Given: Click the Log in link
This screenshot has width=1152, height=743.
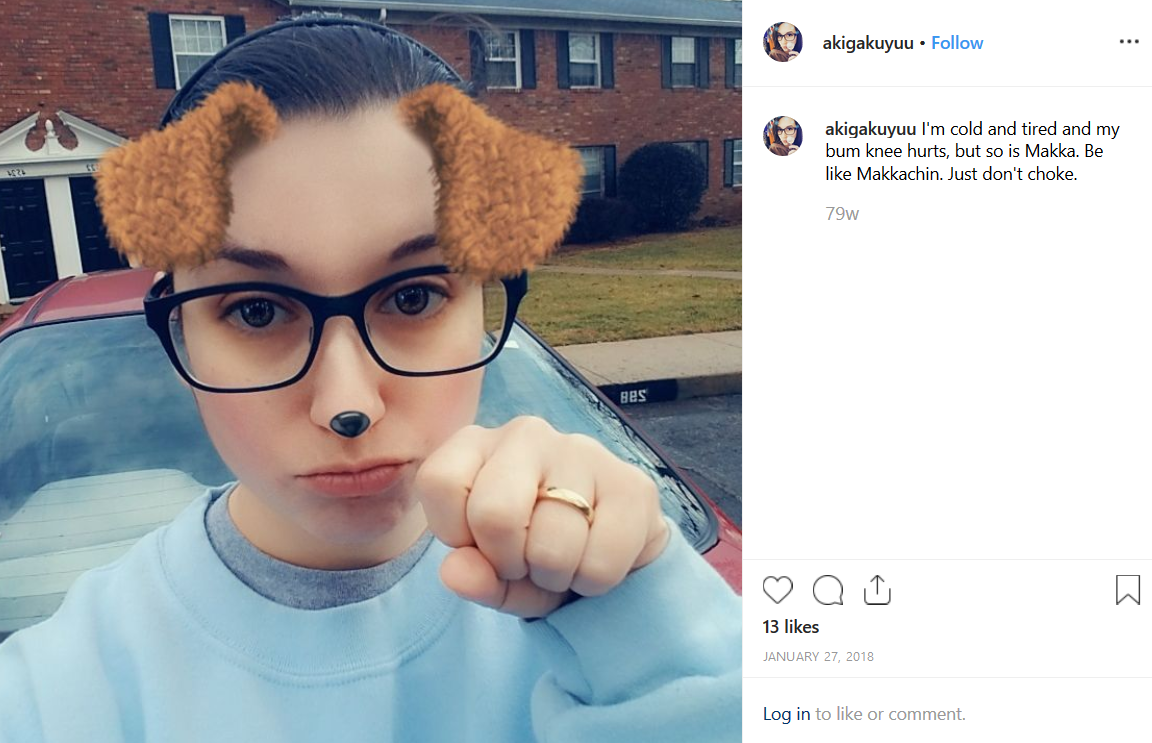Looking at the screenshot, I should 786,714.
